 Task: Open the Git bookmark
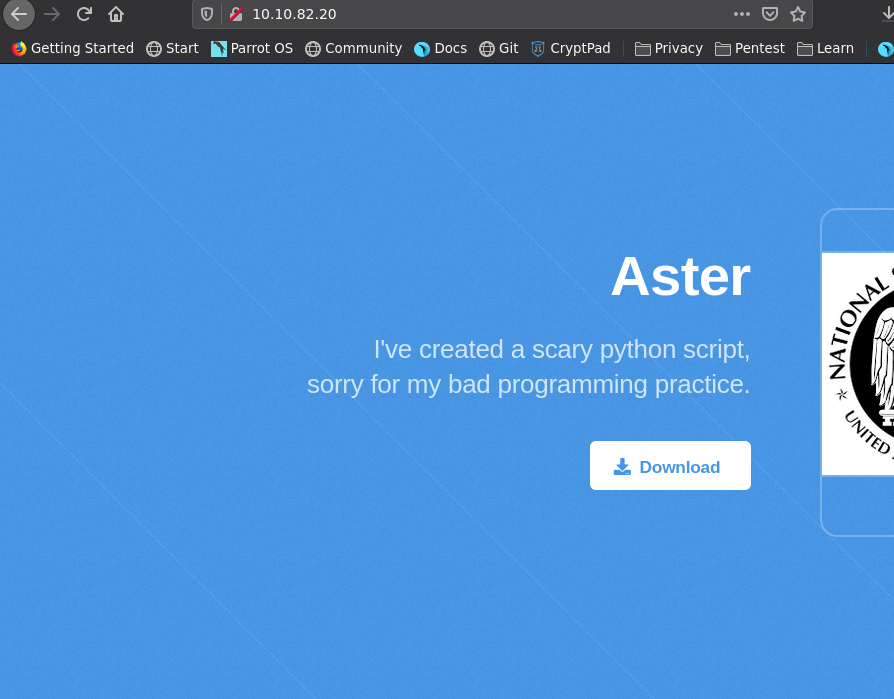click(x=498, y=48)
